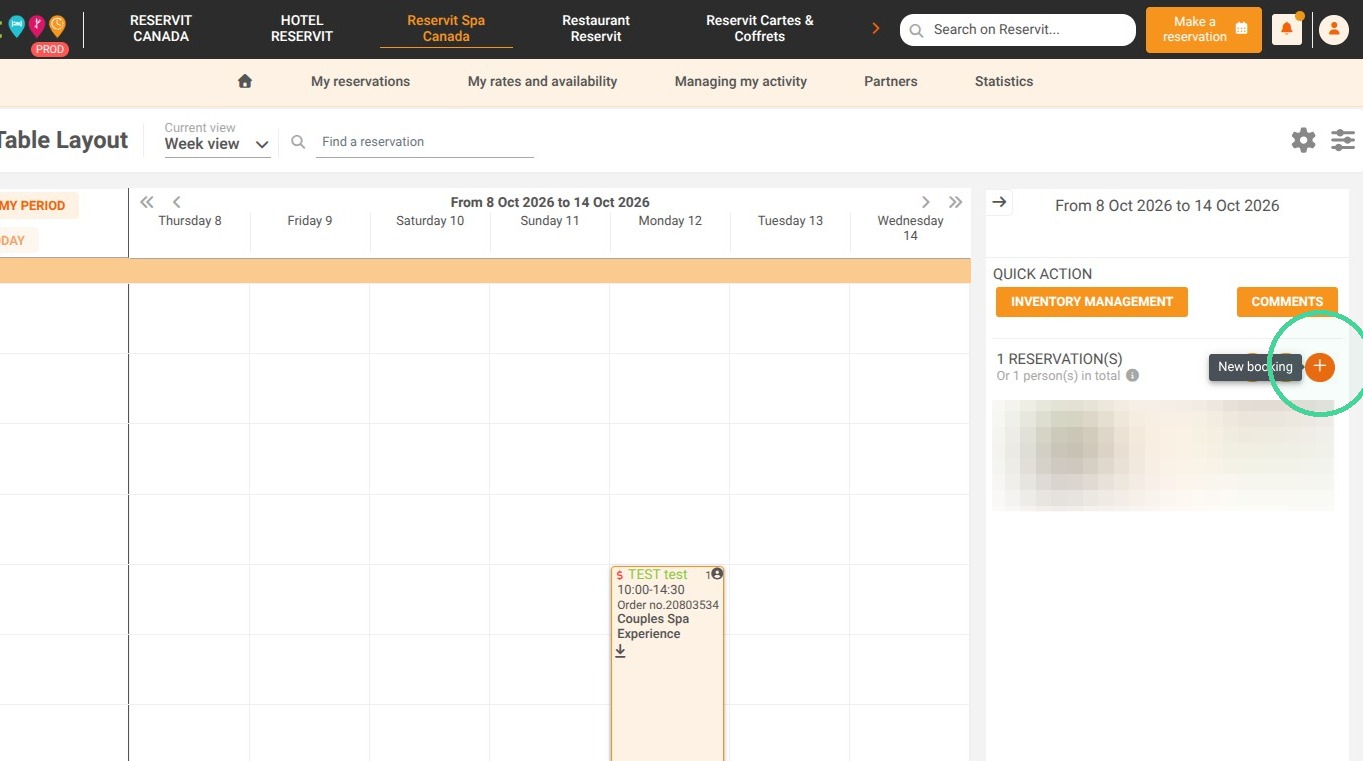Viewport: 1363px width, 761px height.
Task: Click the dollar icon on TEST test reservation
Action: (620, 575)
